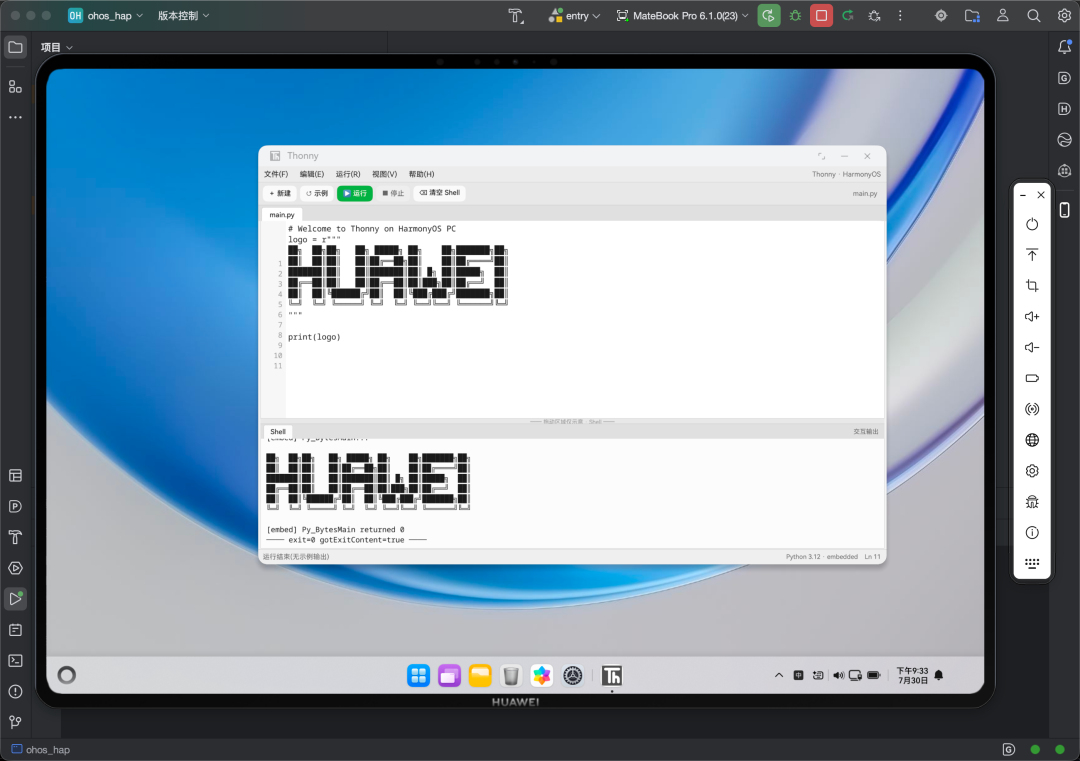This screenshot has height=761, width=1080.
Task: Select the main.py editor tab in Thonny
Action: click(282, 215)
